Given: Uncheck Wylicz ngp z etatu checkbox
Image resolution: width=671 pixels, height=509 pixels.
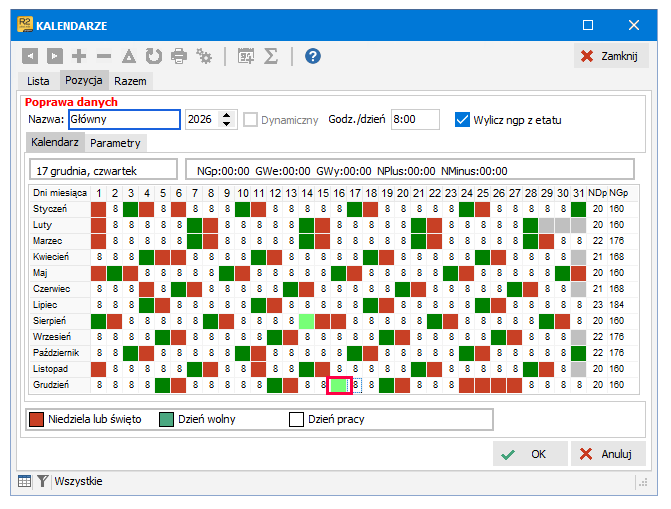Looking at the screenshot, I should pyautogui.click(x=462, y=119).
